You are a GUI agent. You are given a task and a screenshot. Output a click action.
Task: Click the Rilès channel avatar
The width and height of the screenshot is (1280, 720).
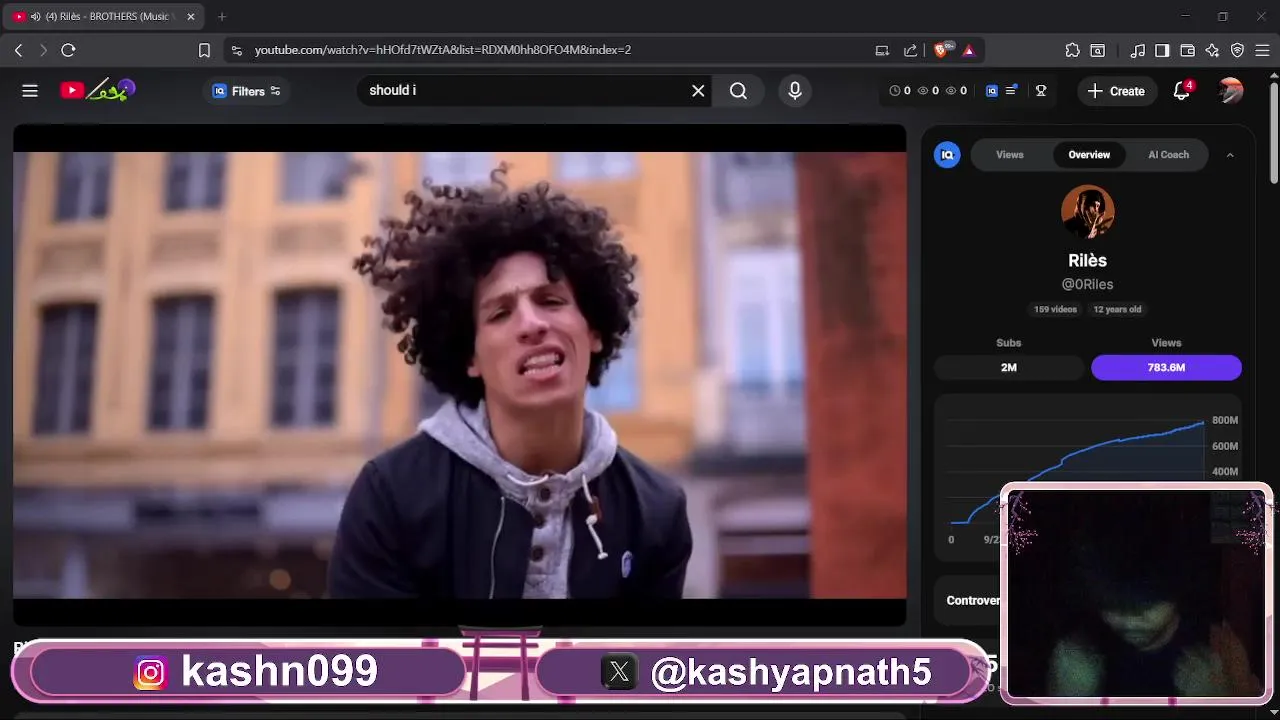coord(1088,211)
